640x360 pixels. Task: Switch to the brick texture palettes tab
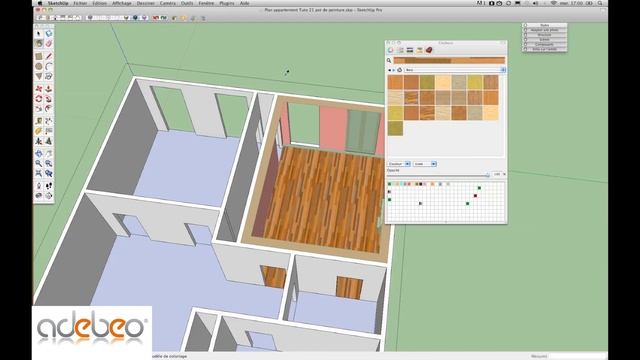point(429,50)
